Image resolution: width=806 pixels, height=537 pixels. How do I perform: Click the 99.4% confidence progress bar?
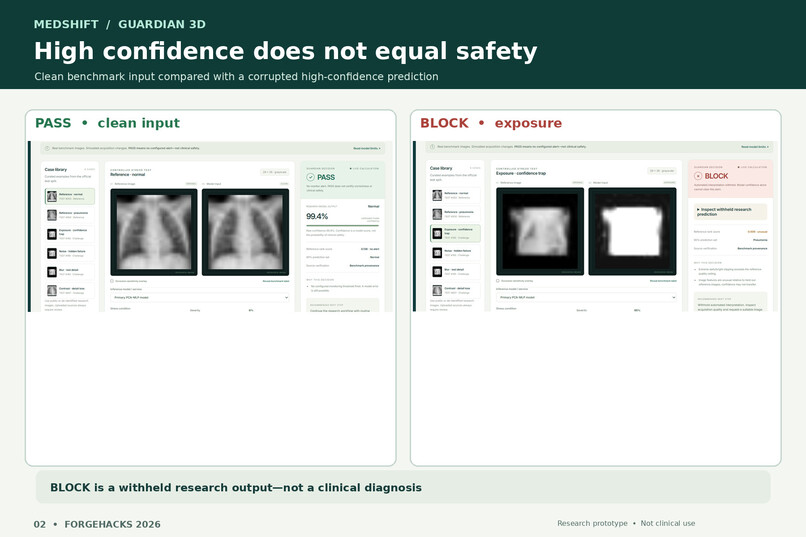342,225
